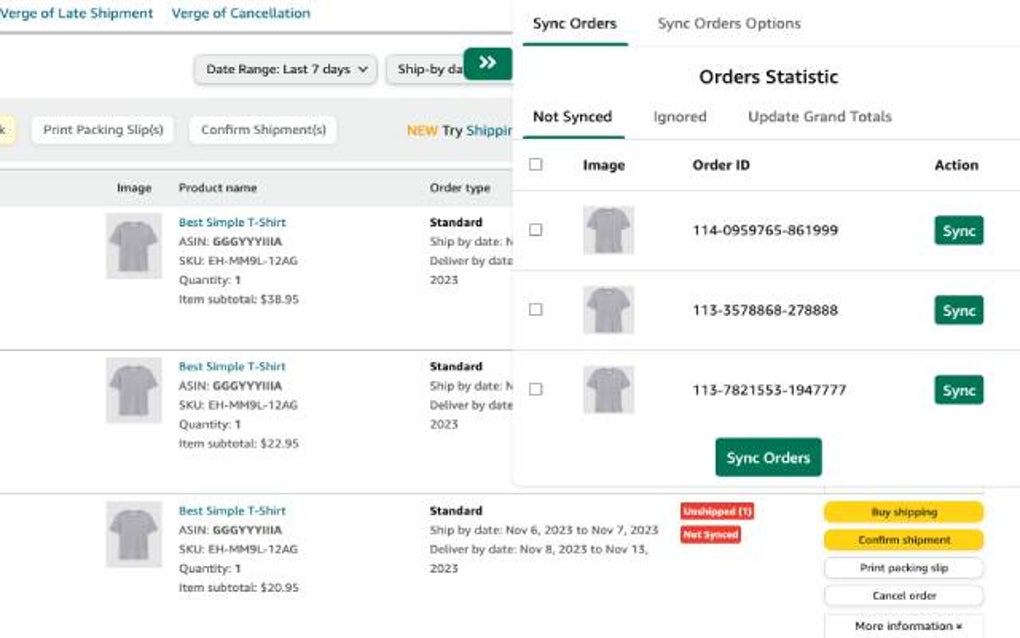Sync order 113-7821553-1947777
1020x638 pixels.
(958, 390)
